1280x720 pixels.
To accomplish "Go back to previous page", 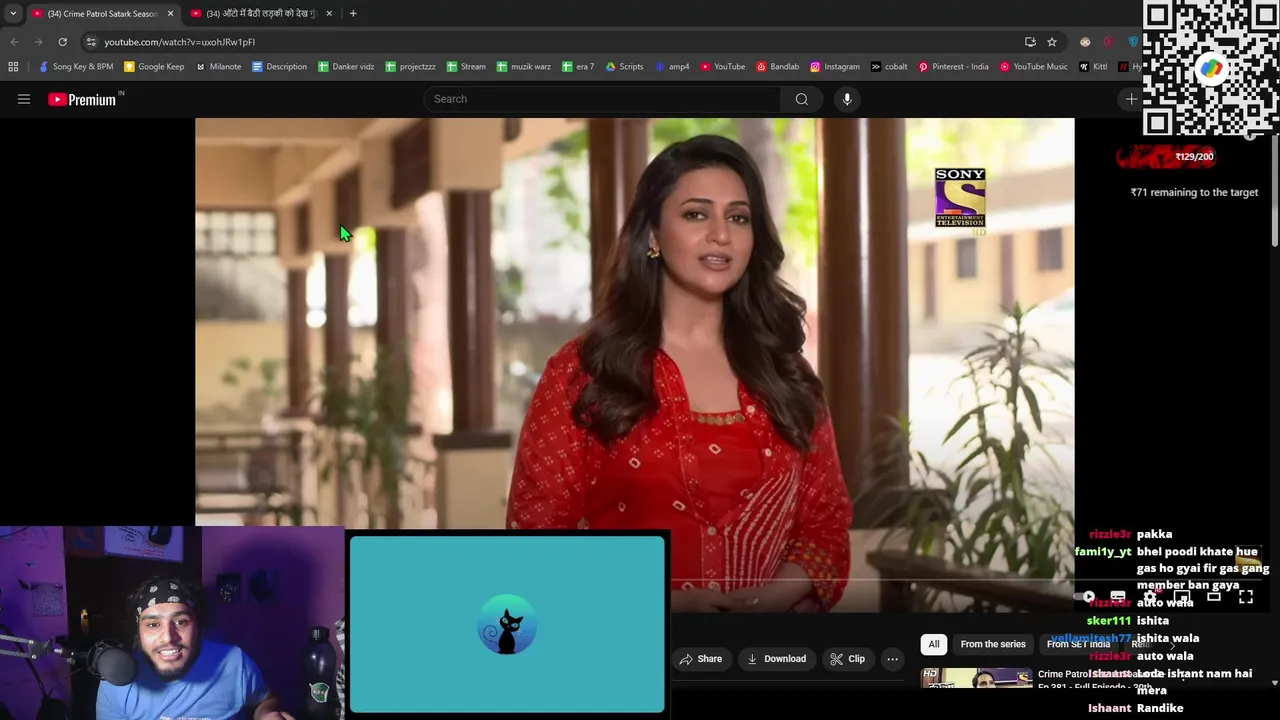I will (14, 42).
